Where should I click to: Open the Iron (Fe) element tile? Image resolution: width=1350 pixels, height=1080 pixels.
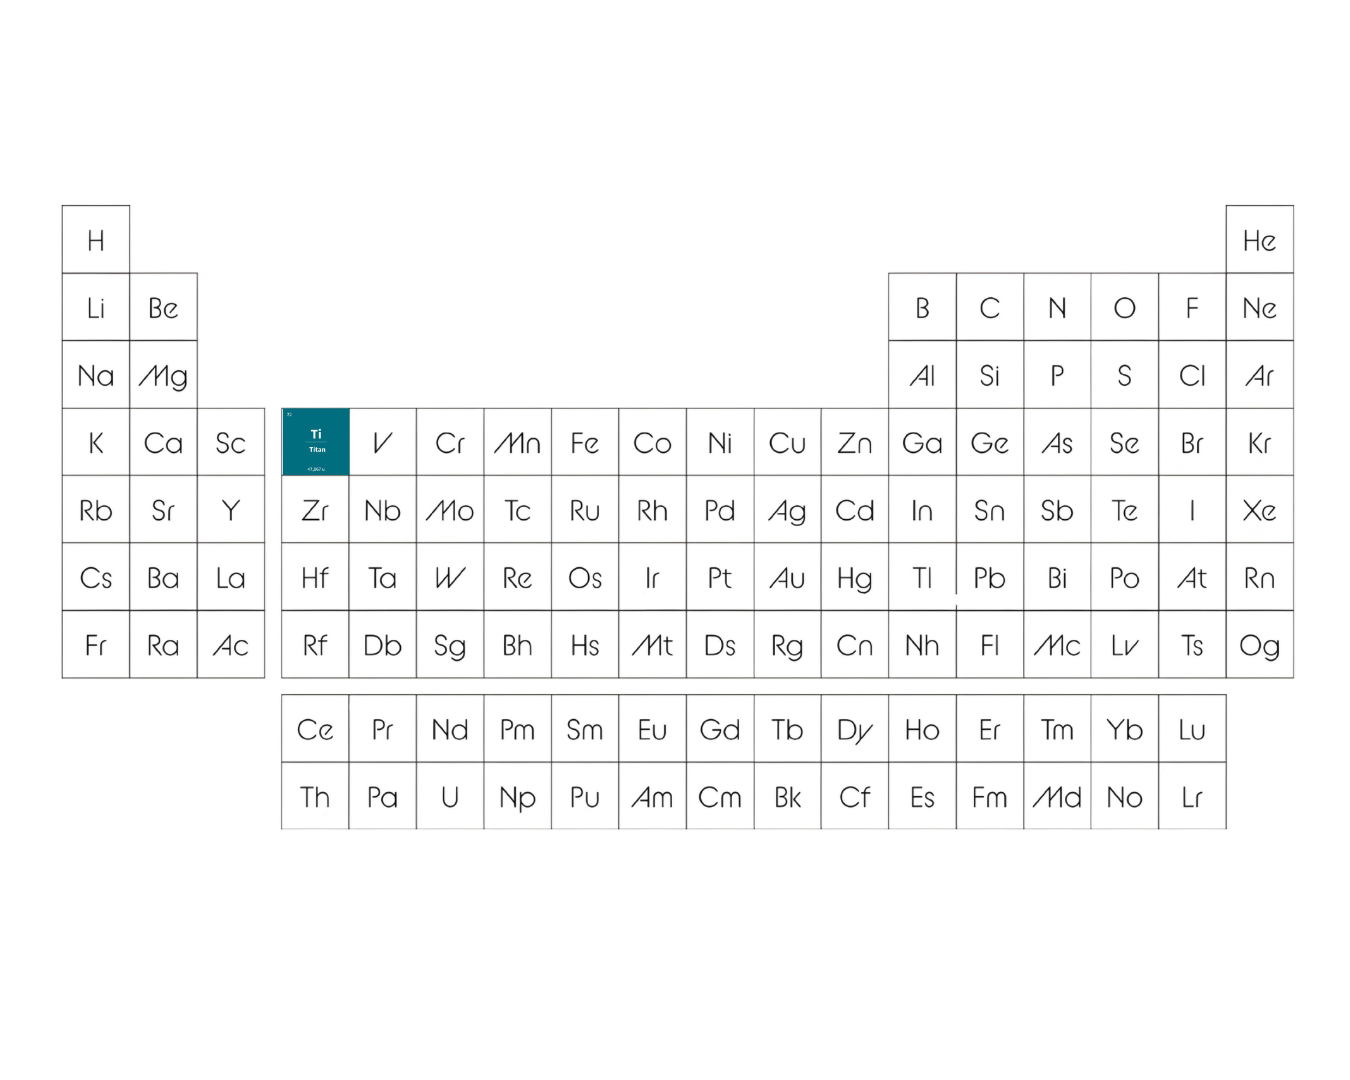pyautogui.click(x=585, y=442)
